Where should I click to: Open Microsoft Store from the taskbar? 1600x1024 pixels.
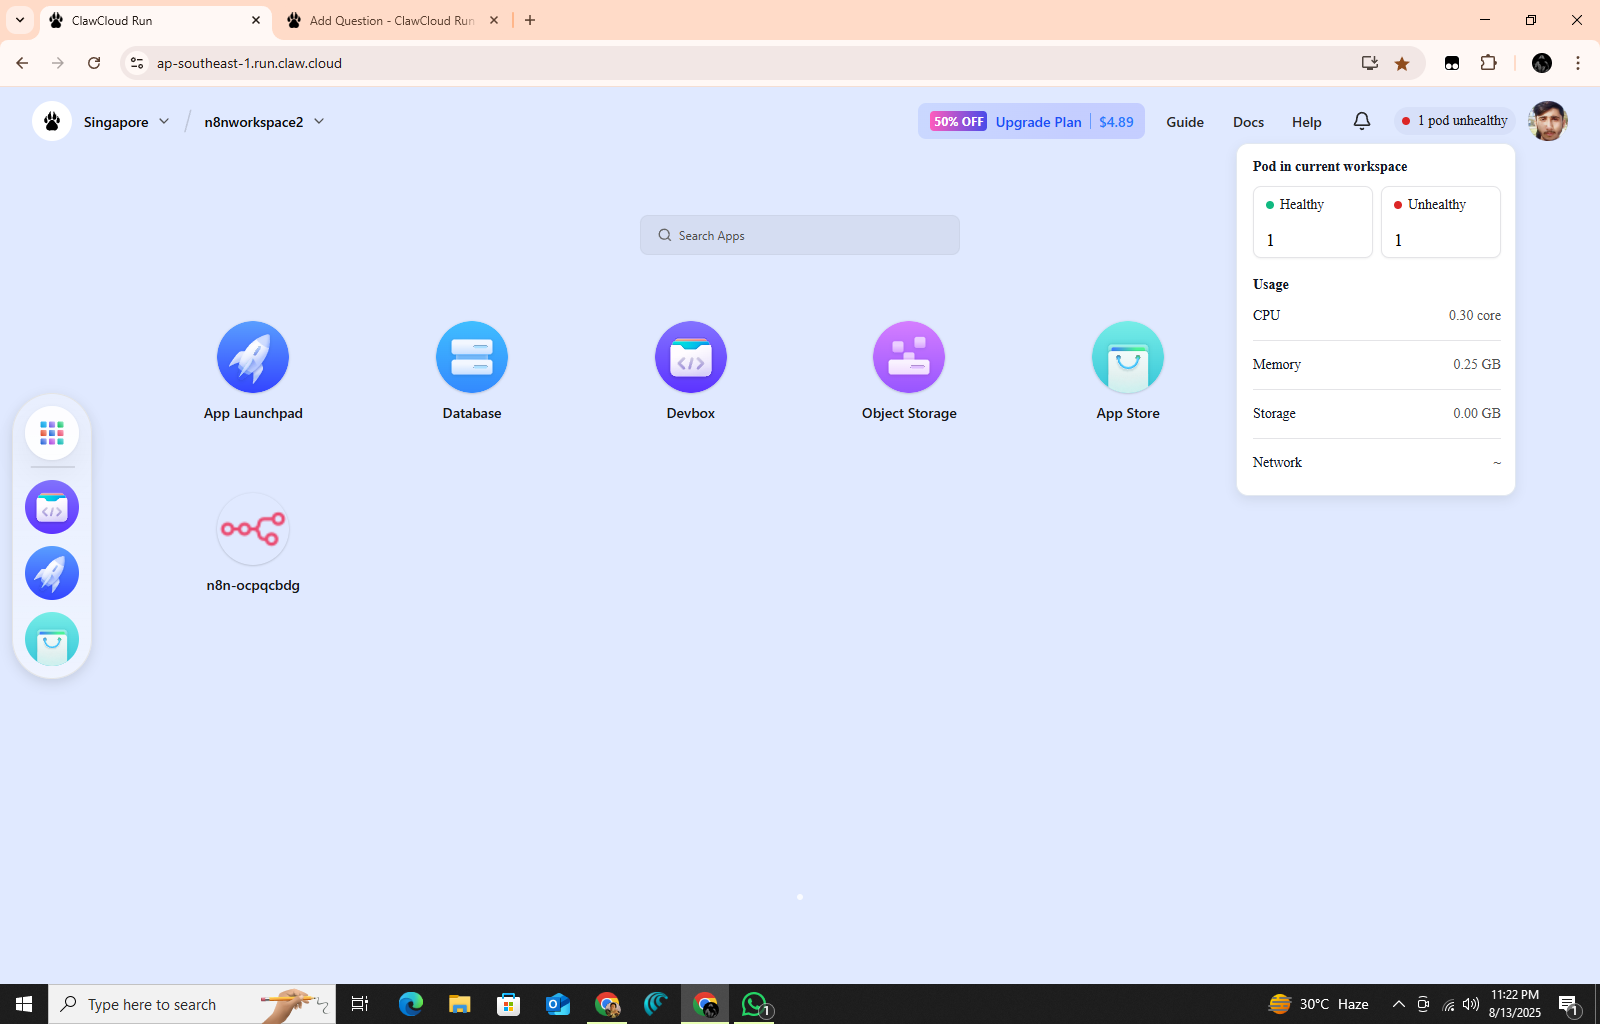[509, 1004]
